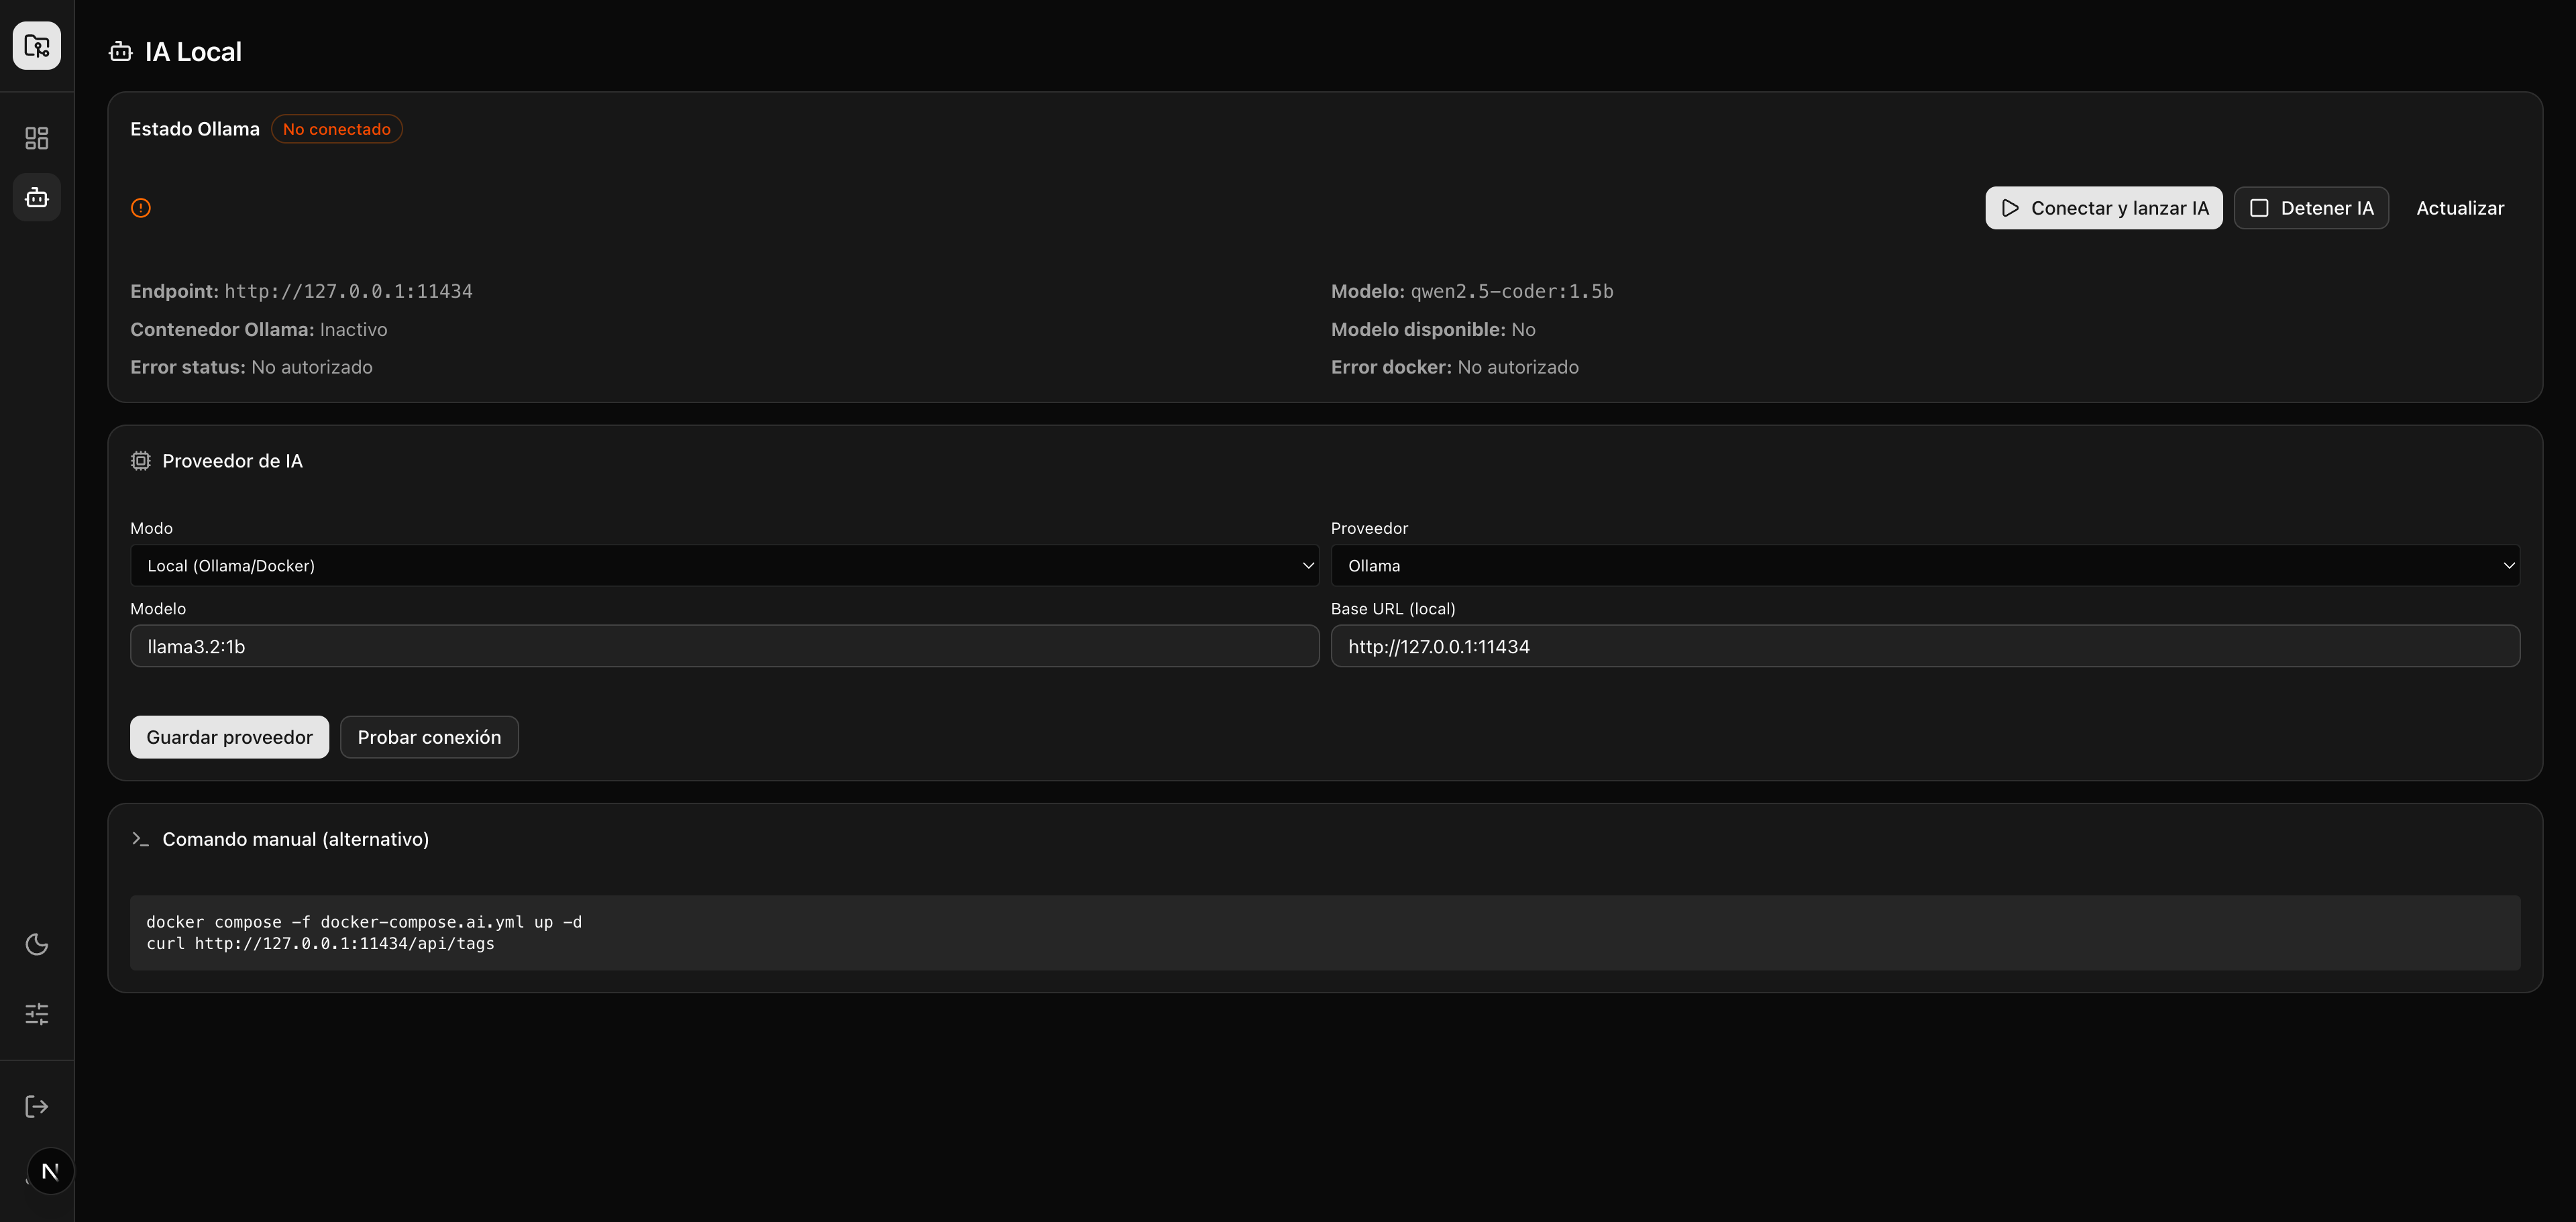Open settings via the sliders icon
Screen dimensions: 2576x1222
(x=37, y=1014)
